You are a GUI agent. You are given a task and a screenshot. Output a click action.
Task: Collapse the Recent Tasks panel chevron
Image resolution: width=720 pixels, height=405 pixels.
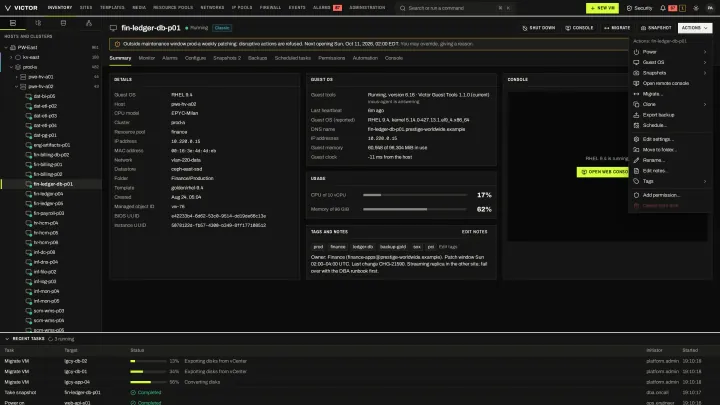(x=7, y=339)
